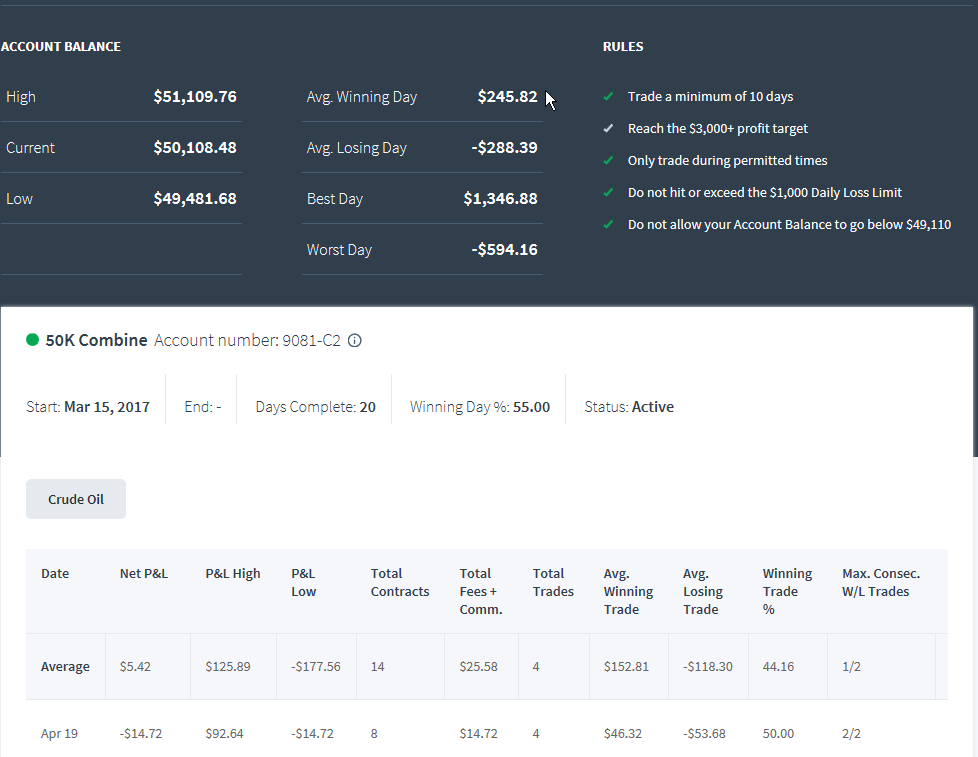Select the Apr 19 table row date
The width and height of the screenshot is (978, 757).
click(59, 733)
